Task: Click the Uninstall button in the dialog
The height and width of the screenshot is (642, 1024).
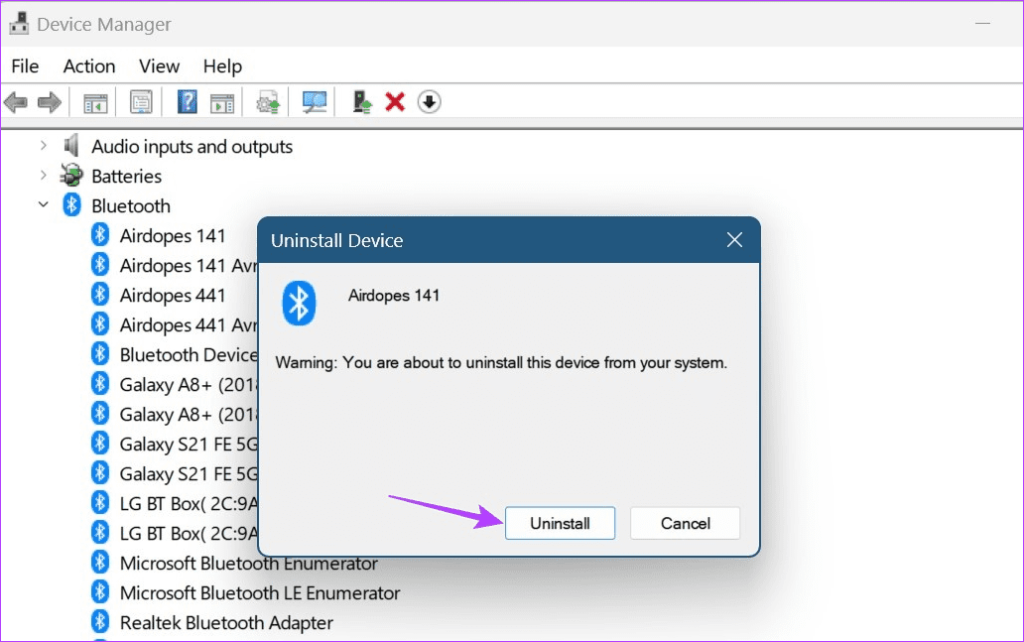Action: (560, 523)
